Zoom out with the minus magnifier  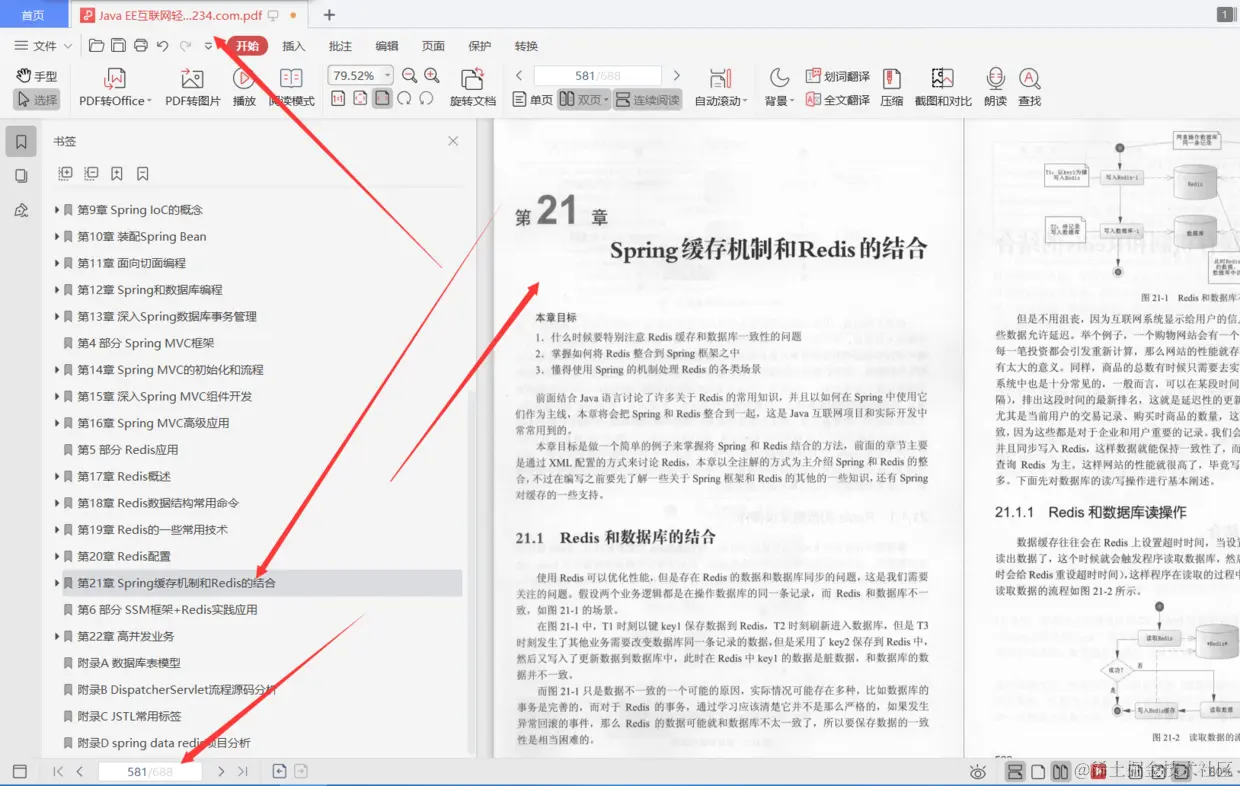[x=409, y=76]
